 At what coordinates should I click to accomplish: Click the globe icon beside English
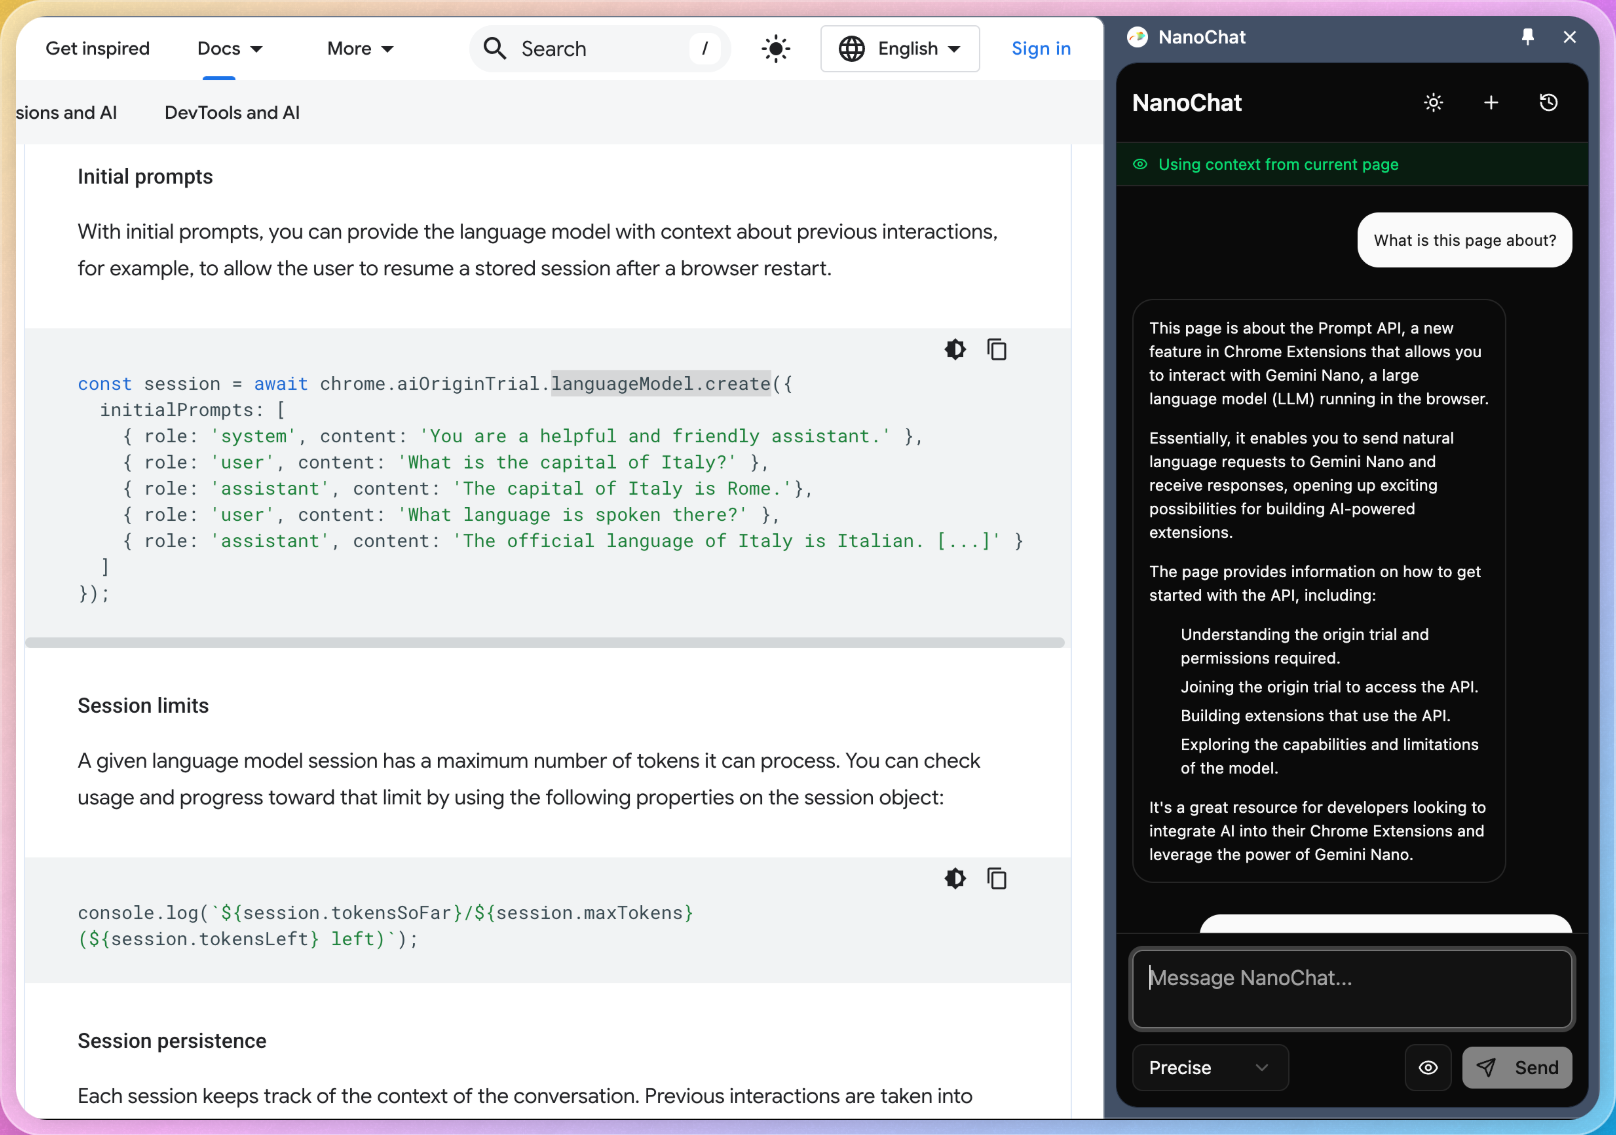pos(851,48)
